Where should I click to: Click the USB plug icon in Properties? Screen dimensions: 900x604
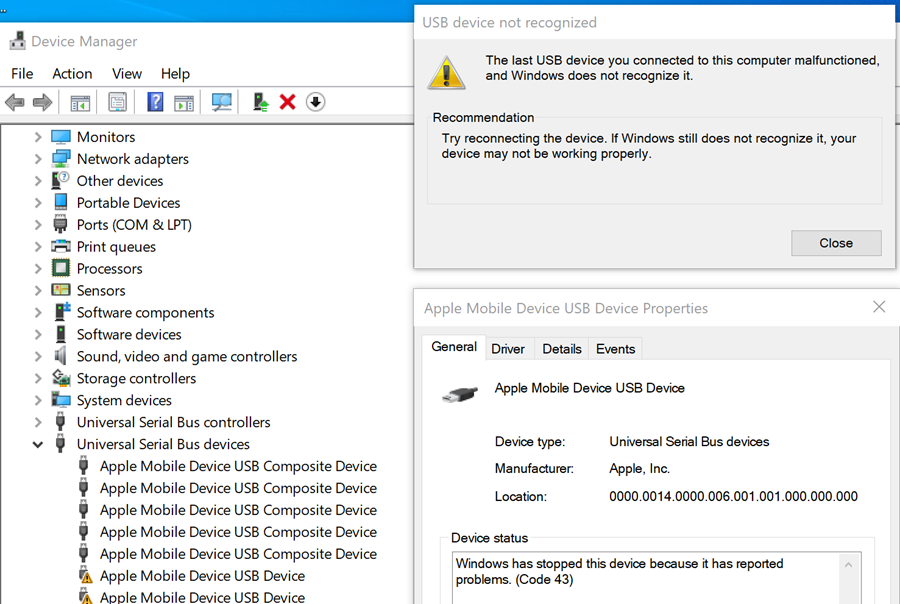click(460, 394)
